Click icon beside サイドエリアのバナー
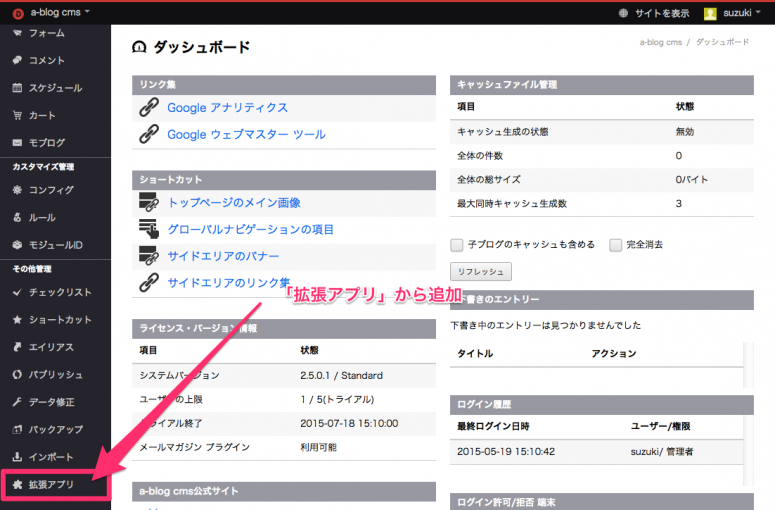 point(149,255)
